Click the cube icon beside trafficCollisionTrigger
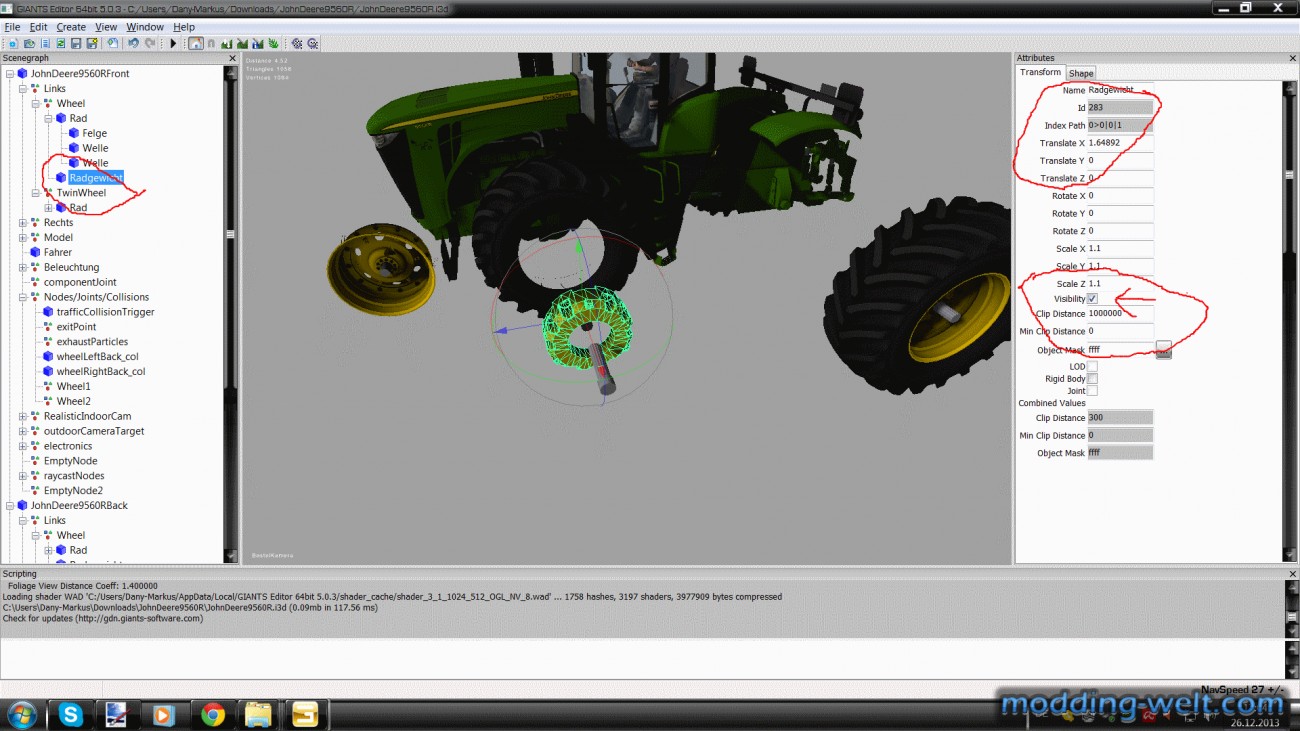Image resolution: width=1300 pixels, height=731 pixels. 48,312
